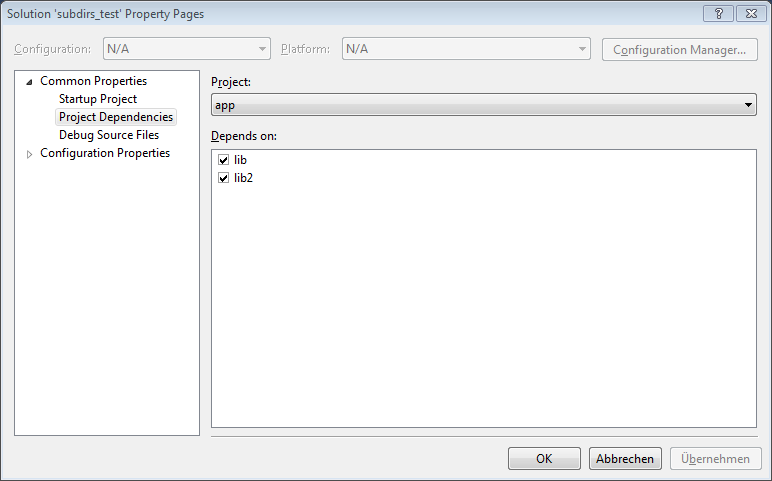Confirm the dialog with OK
This screenshot has width=772, height=481.
click(x=544, y=459)
